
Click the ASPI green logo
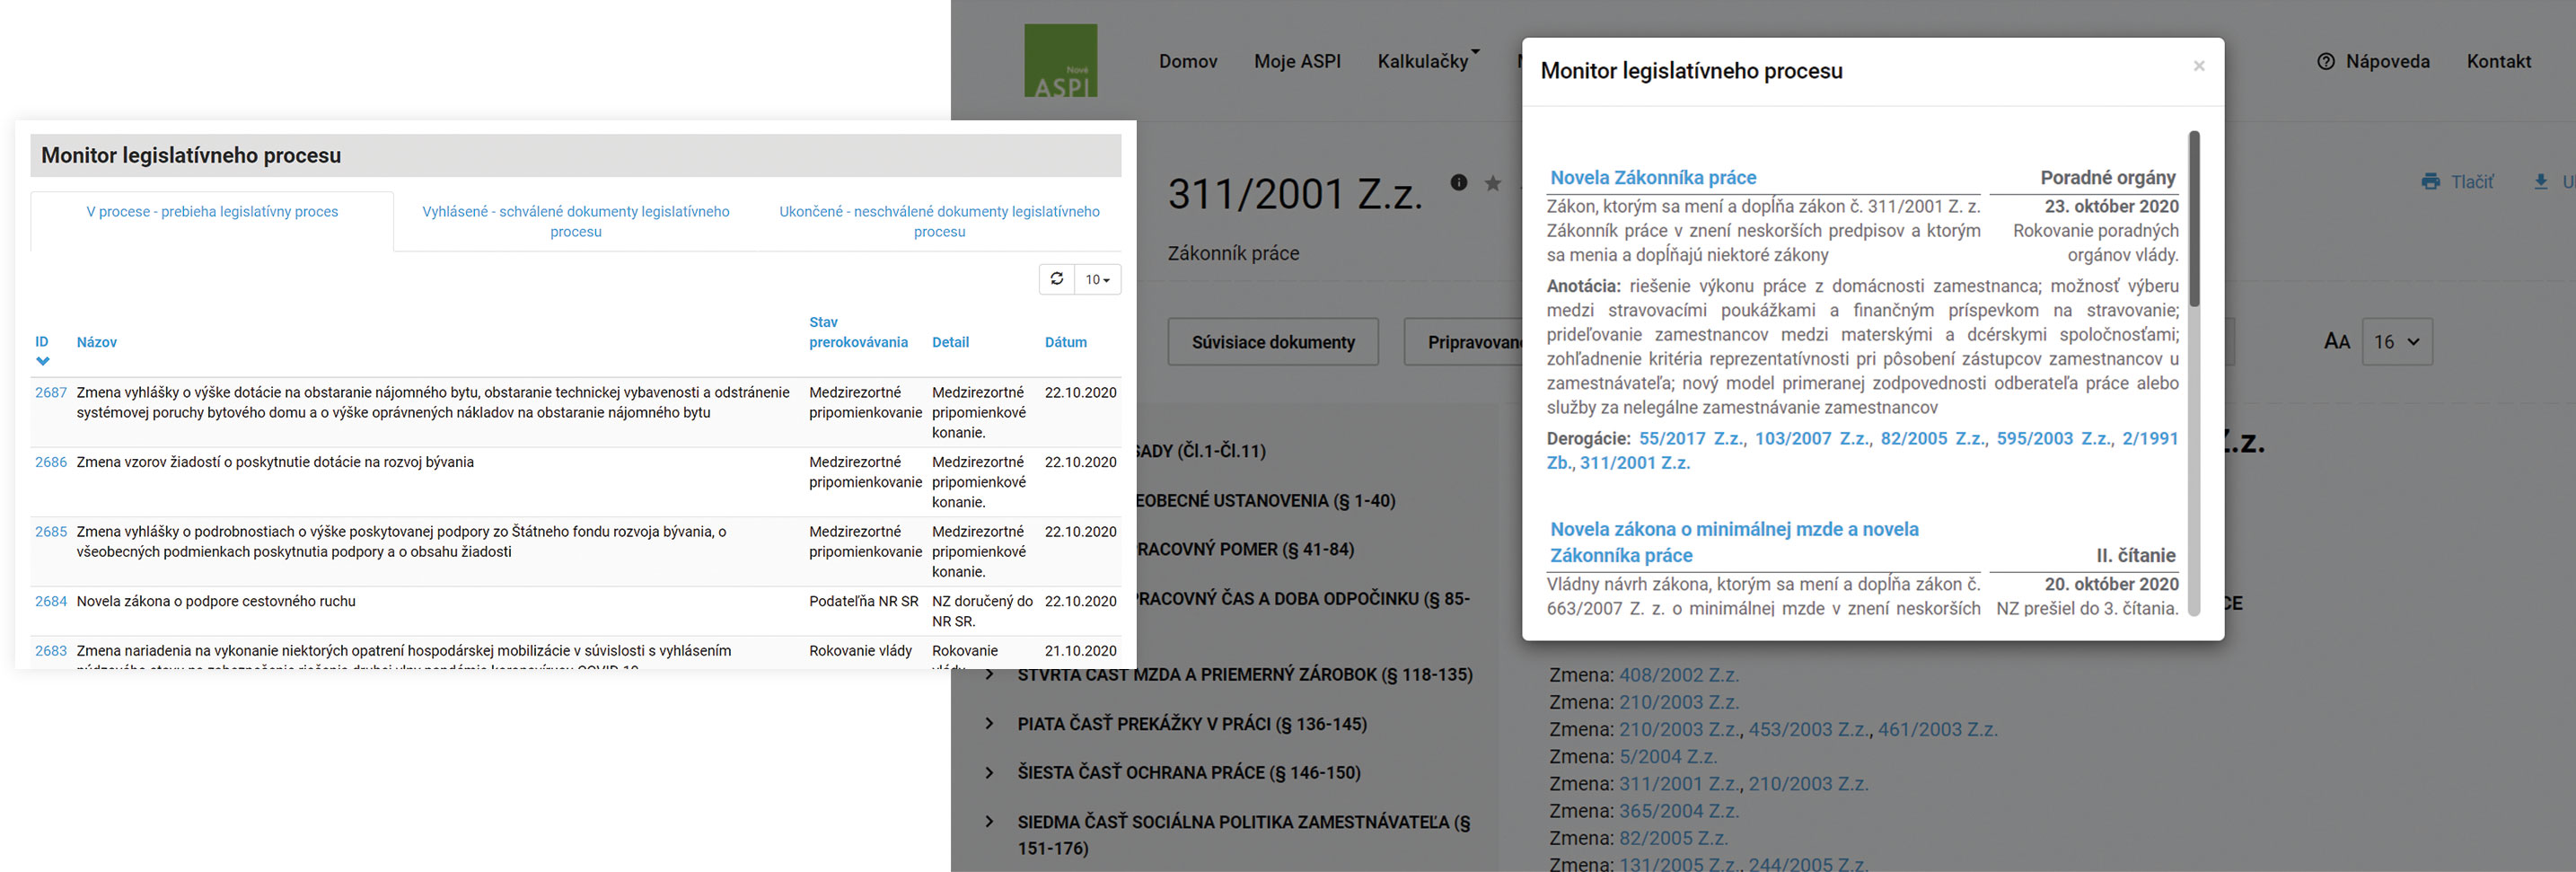point(1060,61)
